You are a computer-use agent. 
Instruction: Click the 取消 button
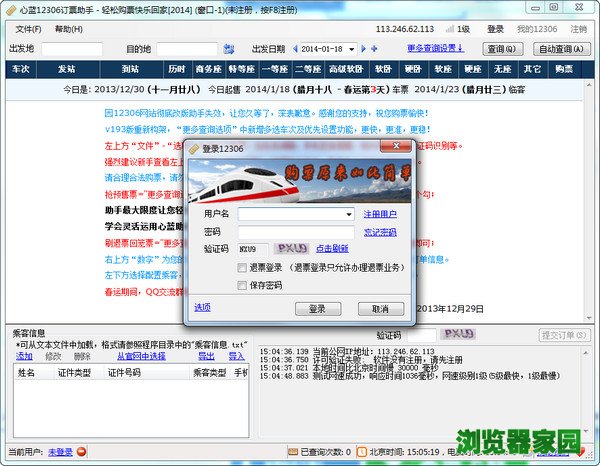(381, 309)
